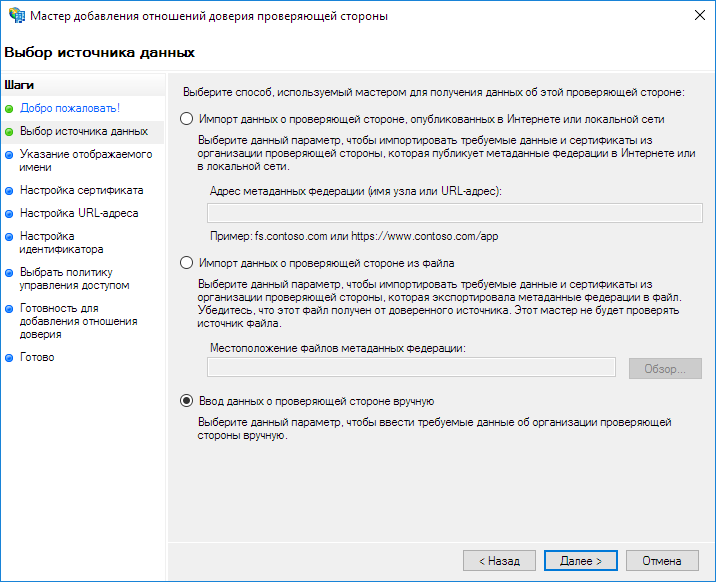Image resolution: width=716 pixels, height=582 pixels.
Task: Click the metadata file location field
Action: tap(411, 368)
